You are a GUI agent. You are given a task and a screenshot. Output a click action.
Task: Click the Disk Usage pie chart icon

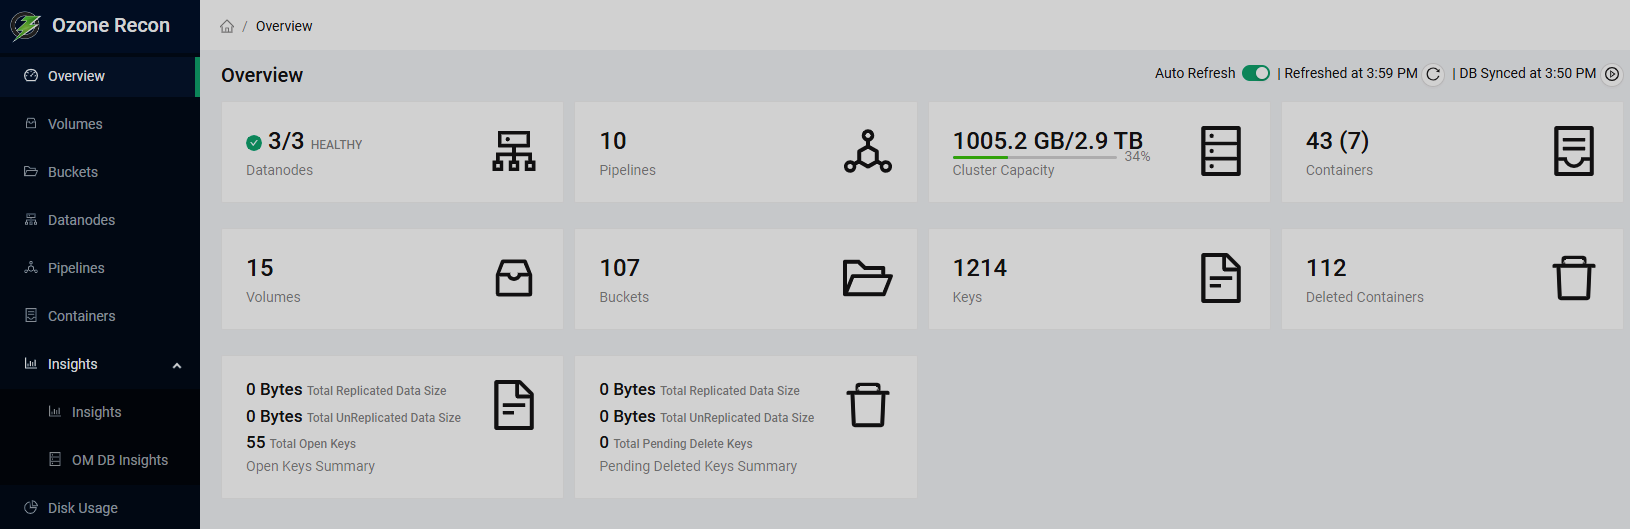pos(31,507)
